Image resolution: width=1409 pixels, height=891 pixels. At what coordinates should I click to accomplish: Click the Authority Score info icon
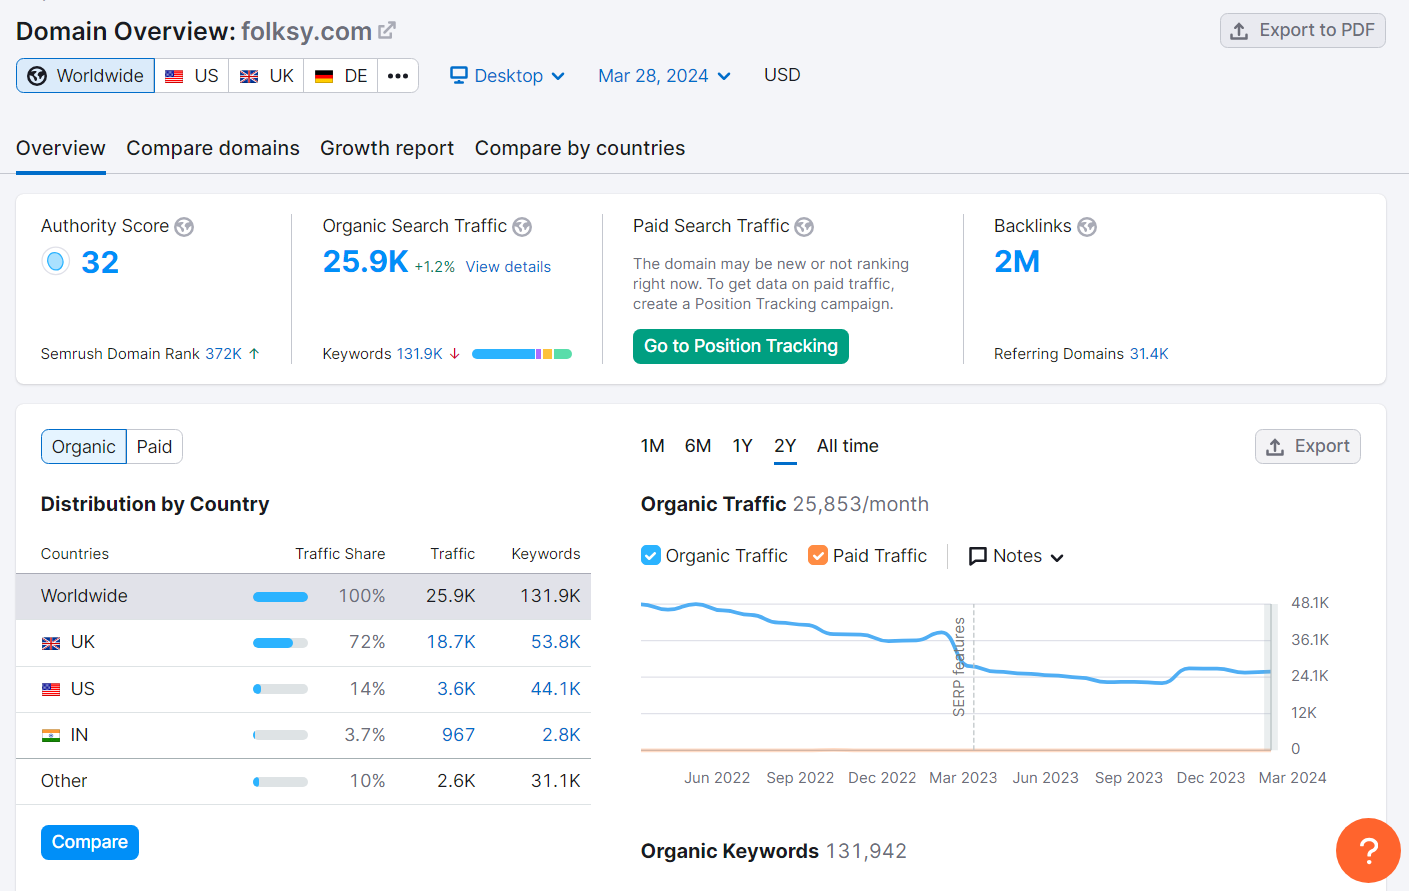184,226
